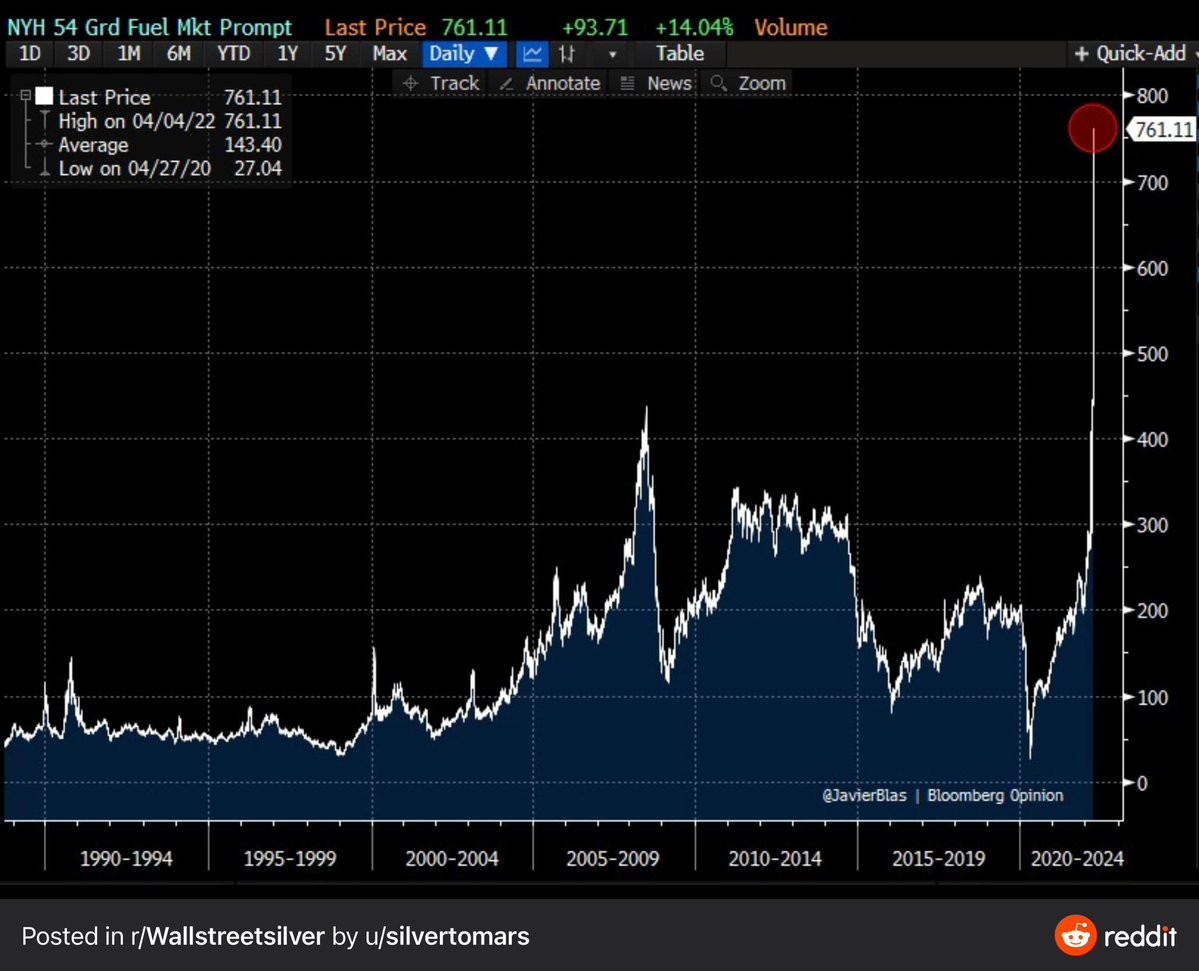Switch to the Max time range

(389, 54)
